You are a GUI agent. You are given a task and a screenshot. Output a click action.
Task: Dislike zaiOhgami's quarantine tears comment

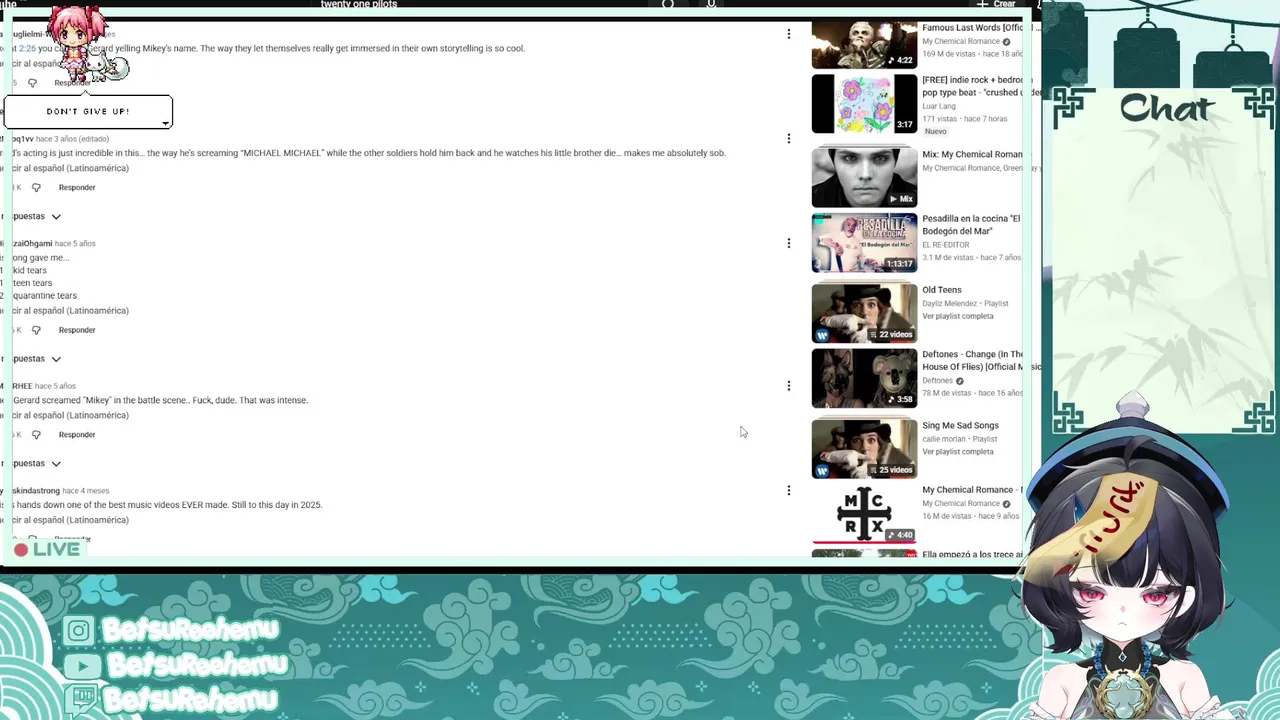click(x=36, y=329)
